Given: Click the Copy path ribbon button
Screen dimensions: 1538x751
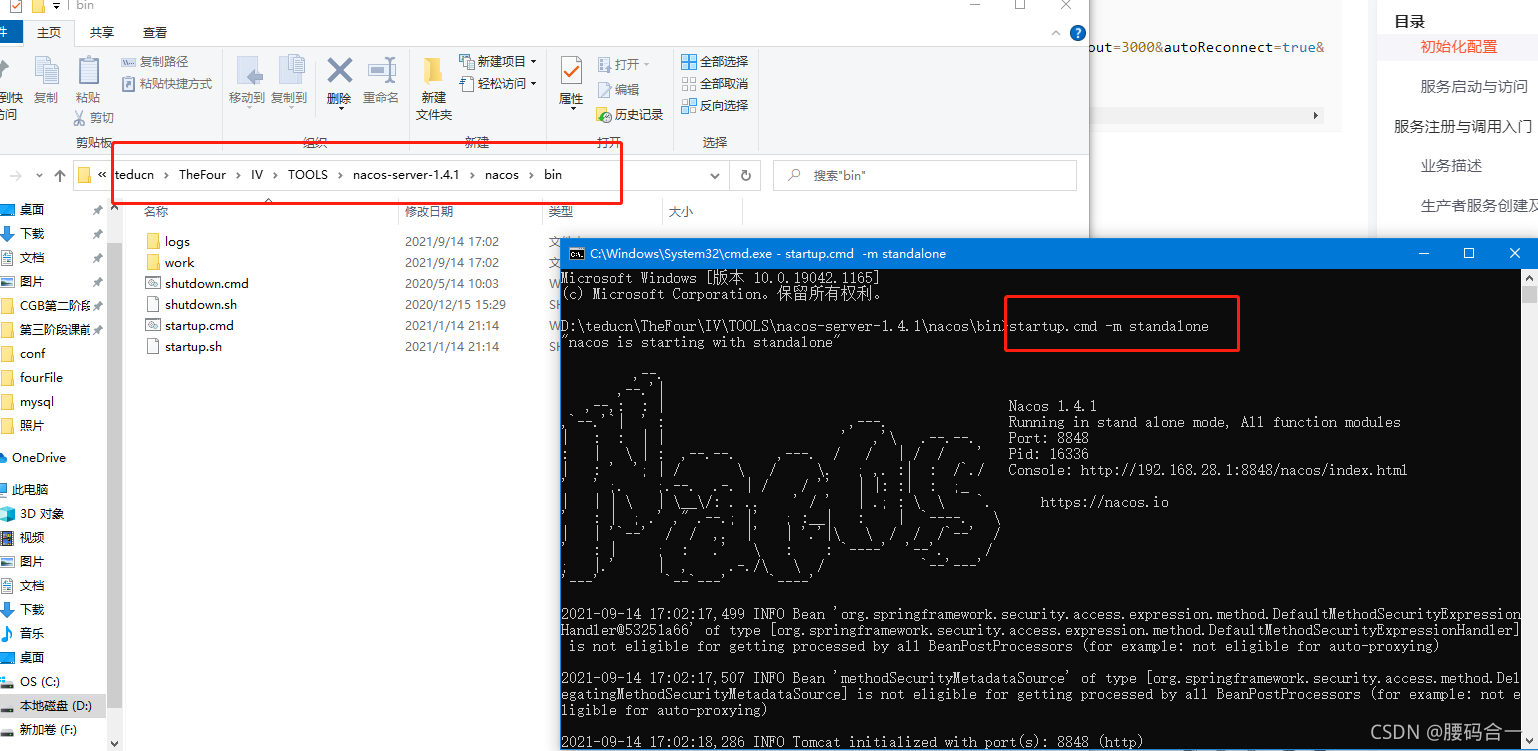Looking at the screenshot, I should (x=155, y=62).
